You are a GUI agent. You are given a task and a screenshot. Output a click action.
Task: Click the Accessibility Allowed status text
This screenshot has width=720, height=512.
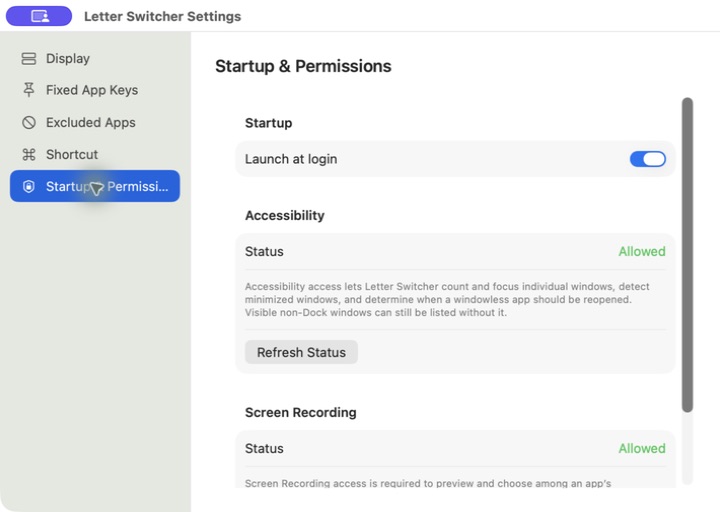(x=641, y=252)
